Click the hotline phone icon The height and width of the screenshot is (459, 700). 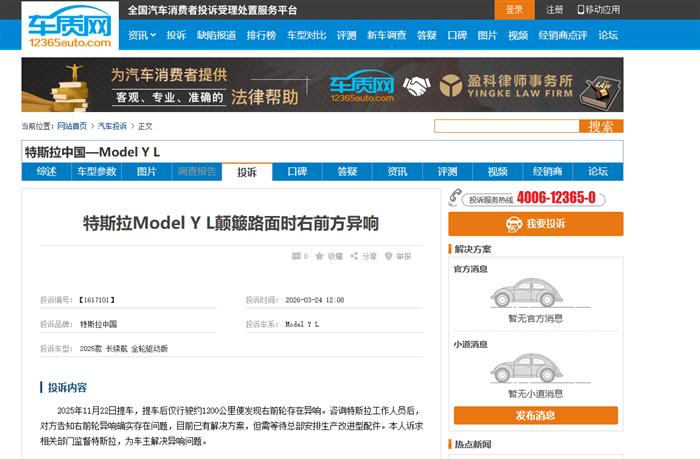[x=455, y=197]
